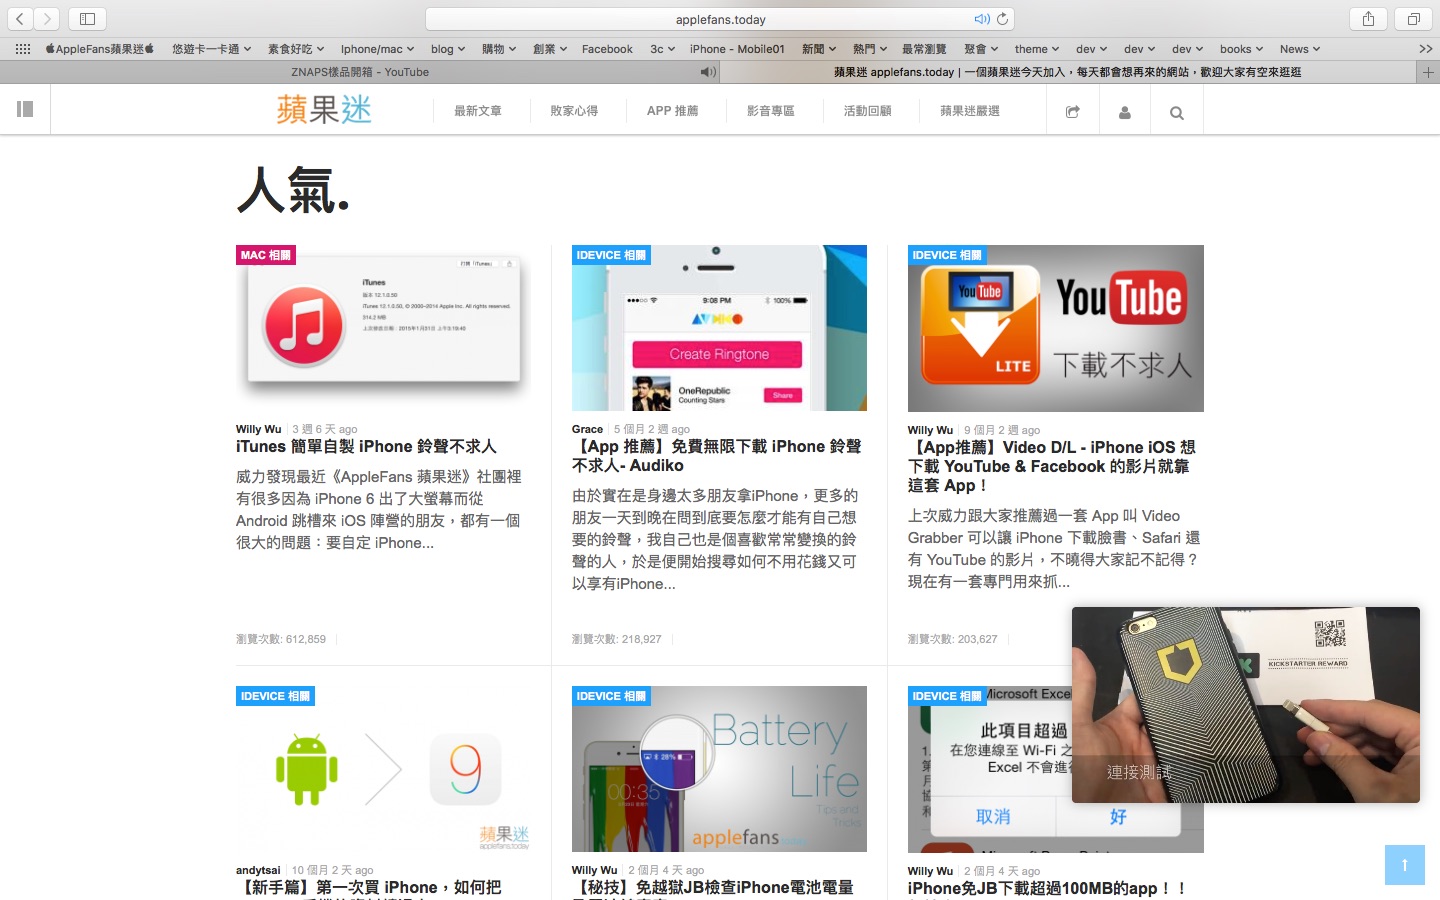Click the 蘋果迷 site logo

(324, 110)
